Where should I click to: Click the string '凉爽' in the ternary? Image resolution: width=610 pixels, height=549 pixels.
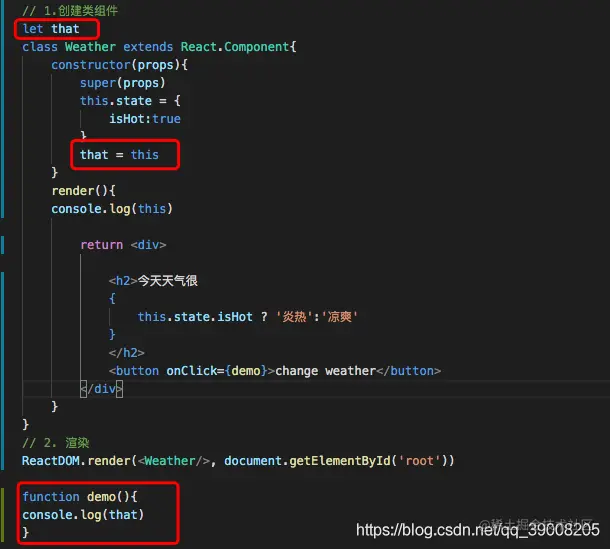point(340,317)
